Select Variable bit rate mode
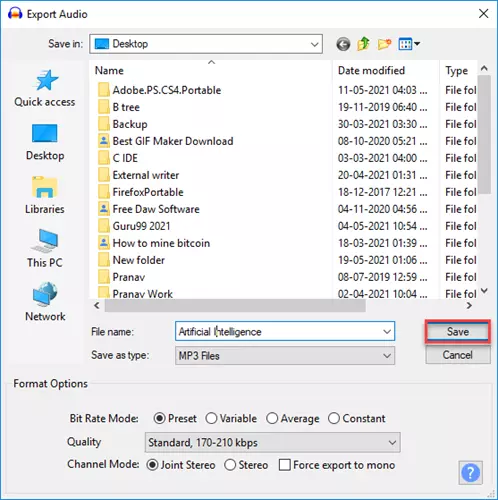The width and height of the screenshot is (498, 500). 231,418
